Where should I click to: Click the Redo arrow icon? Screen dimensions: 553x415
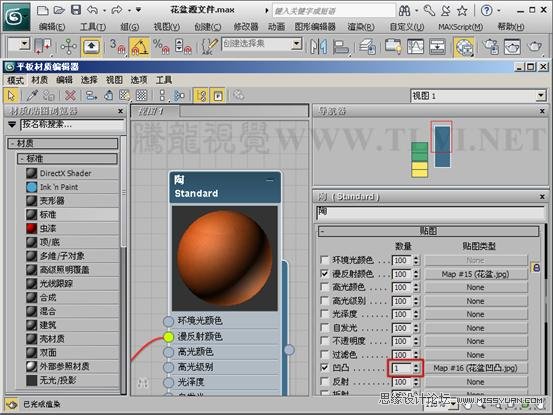tap(116, 10)
